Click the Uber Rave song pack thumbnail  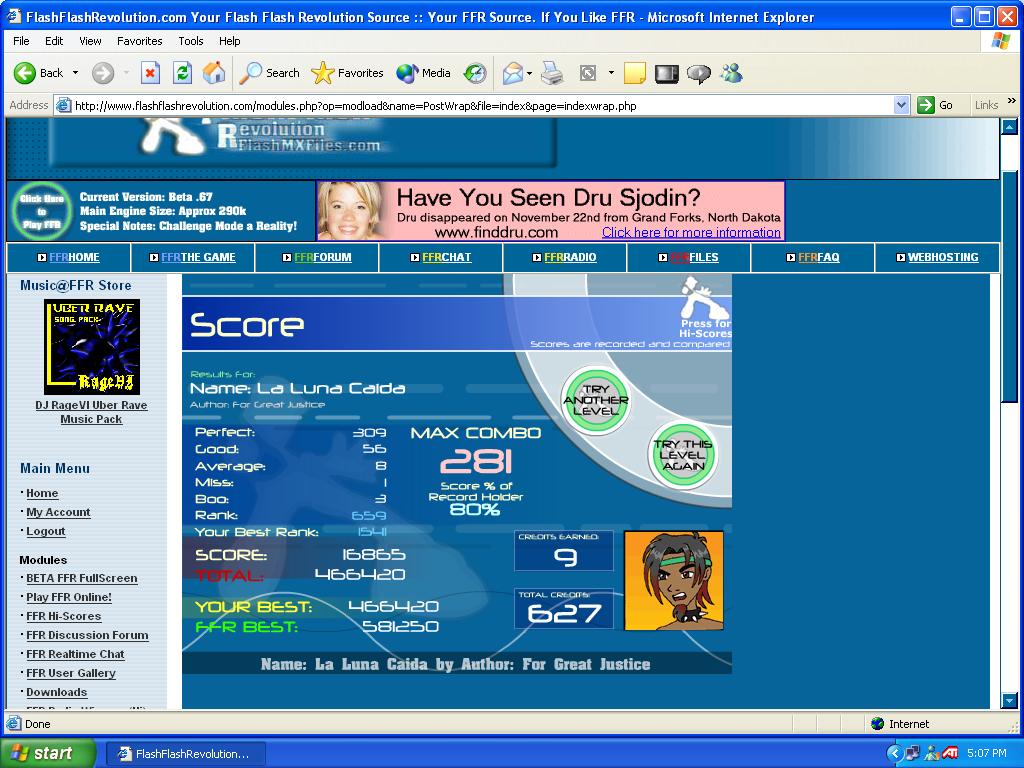tap(91, 347)
